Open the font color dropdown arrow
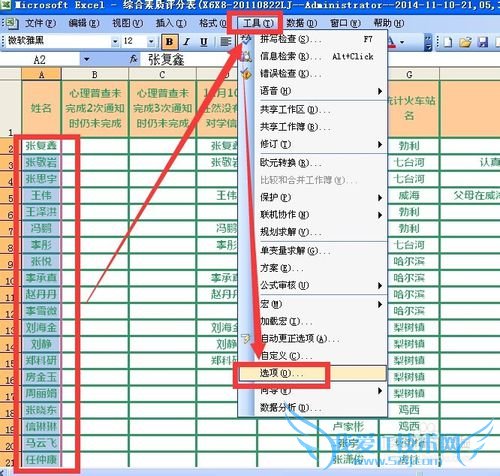The width and height of the screenshot is (500, 476). (x=402, y=42)
